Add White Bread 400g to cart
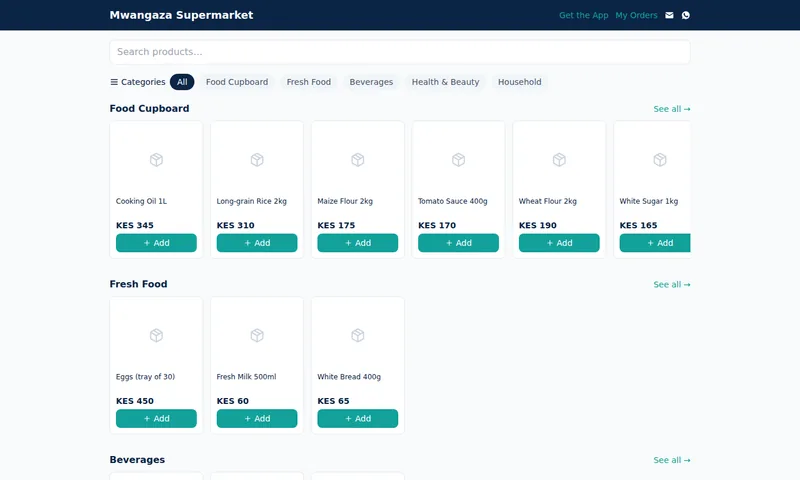800x480 pixels. click(358, 418)
